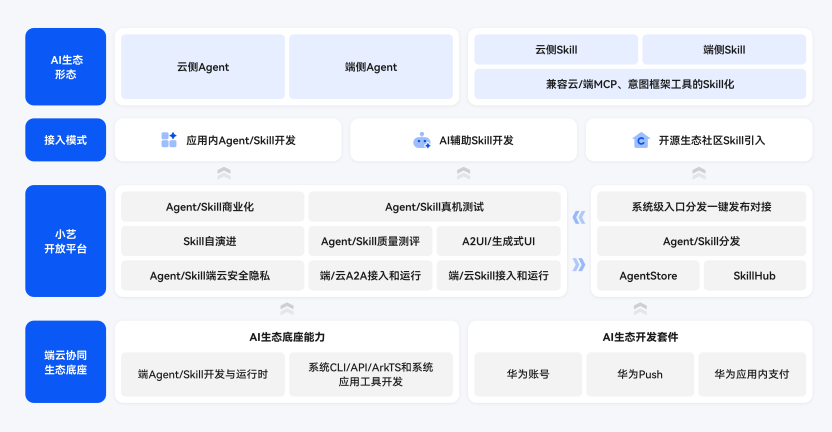Select the Agent/Skill端云安全隐私 box
This screenshot has width=832, height=432.
(x=212, y=275)
